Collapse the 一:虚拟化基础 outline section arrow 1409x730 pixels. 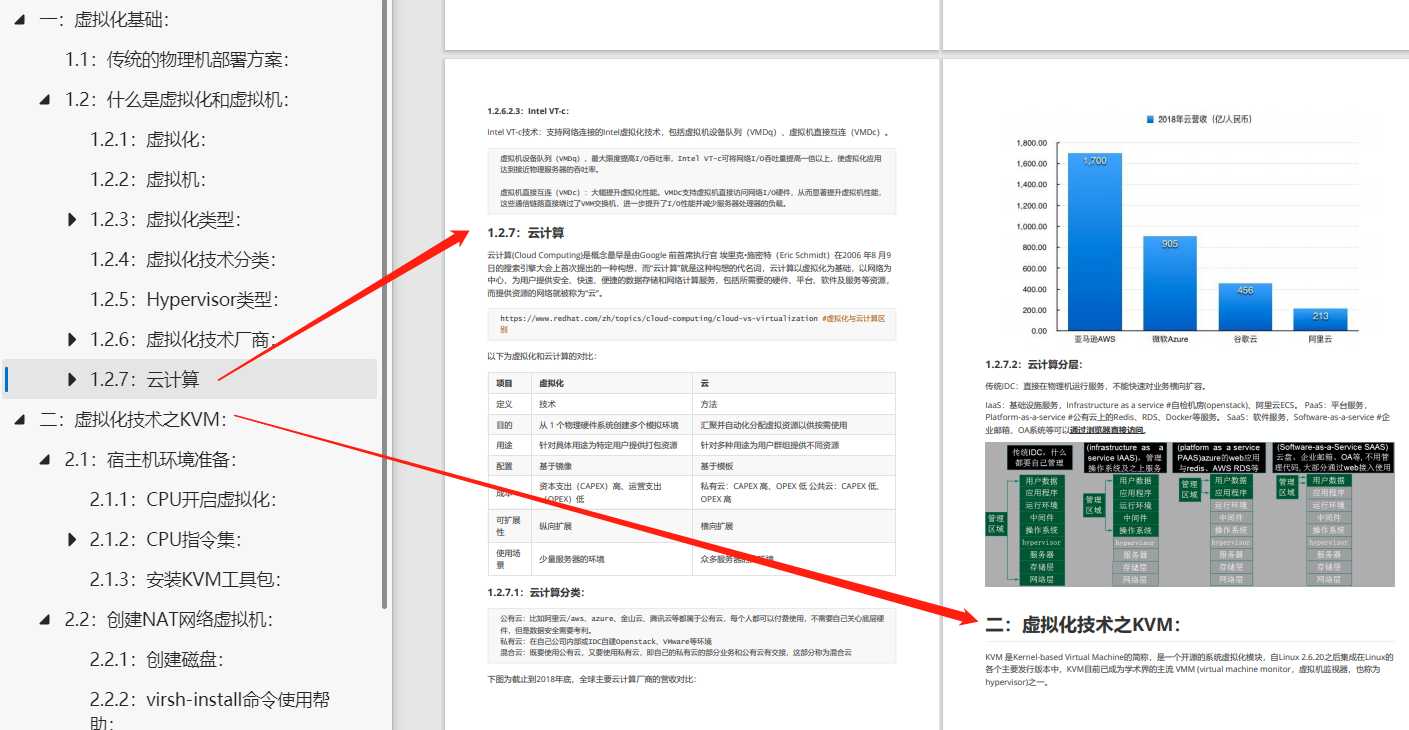pos(20,20)
